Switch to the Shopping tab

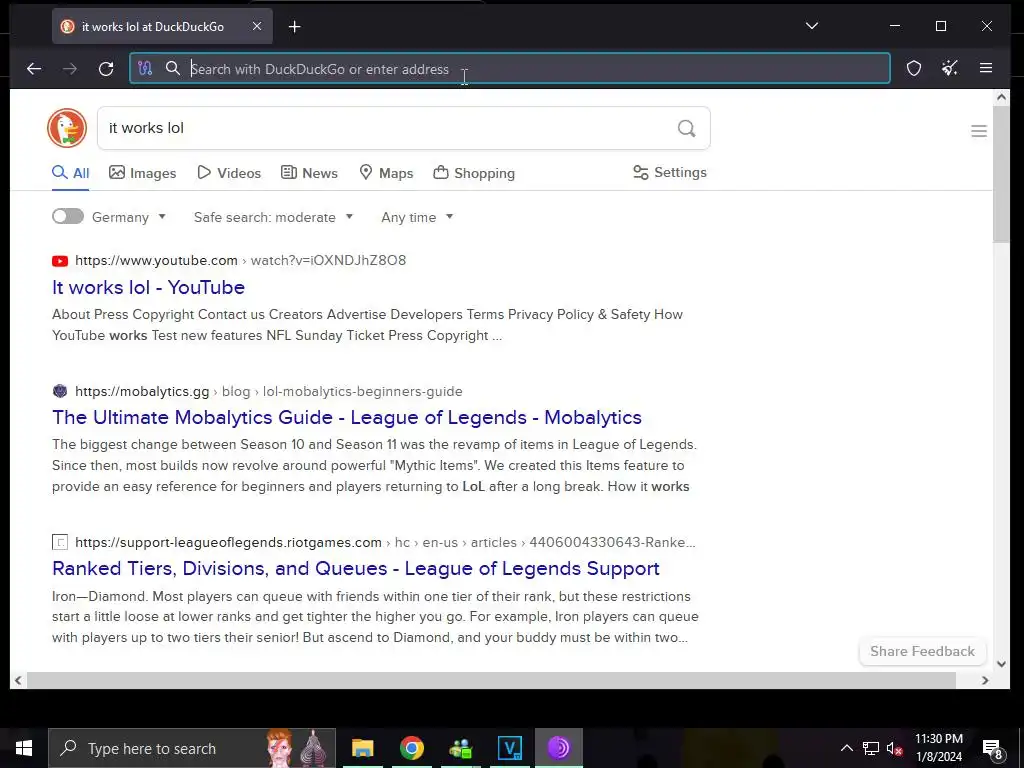click(x=474, y=173)
